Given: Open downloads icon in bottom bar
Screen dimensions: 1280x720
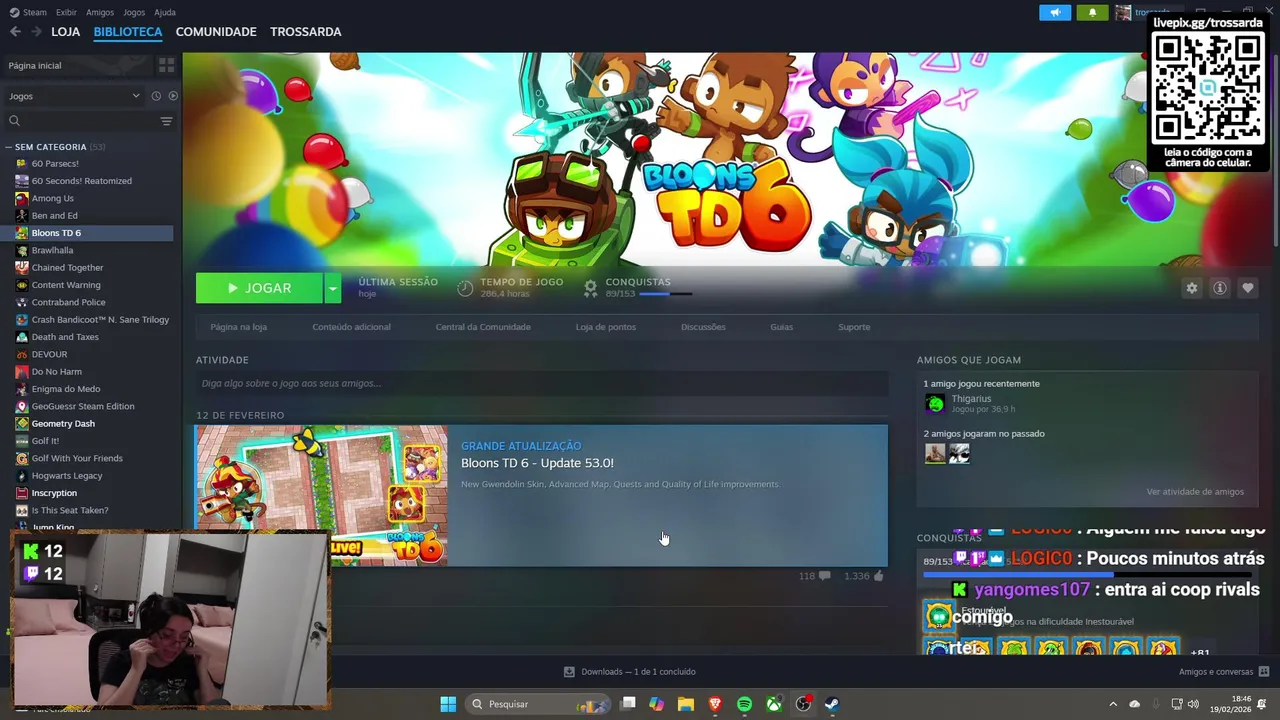Looking at the screenshot, I should [569, 672].
